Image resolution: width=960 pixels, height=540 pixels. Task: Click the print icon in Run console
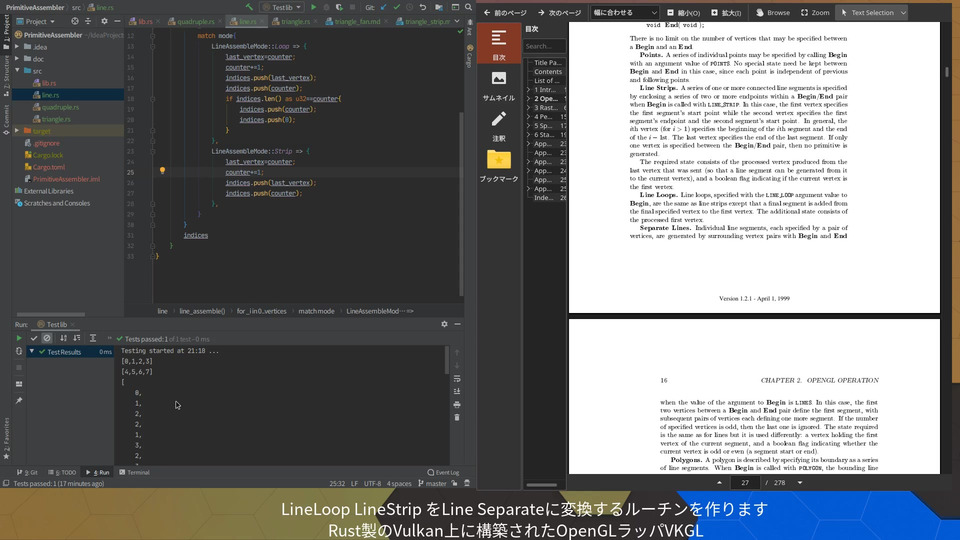pyautogui.click(x=457, y=404)
